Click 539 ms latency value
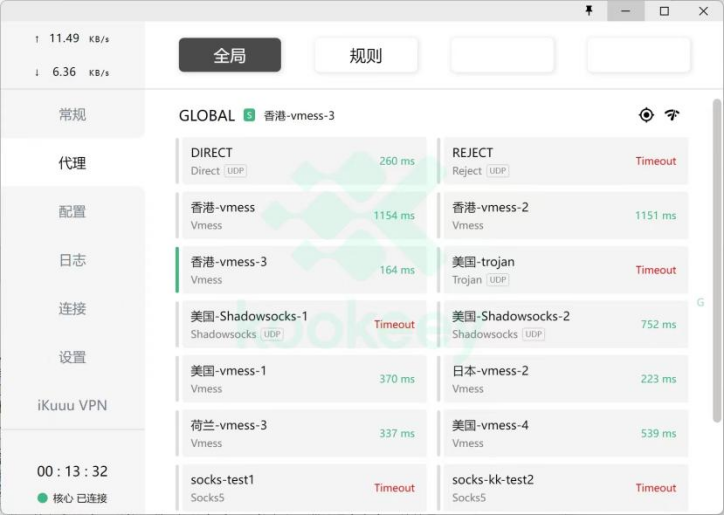 [658, 433]
